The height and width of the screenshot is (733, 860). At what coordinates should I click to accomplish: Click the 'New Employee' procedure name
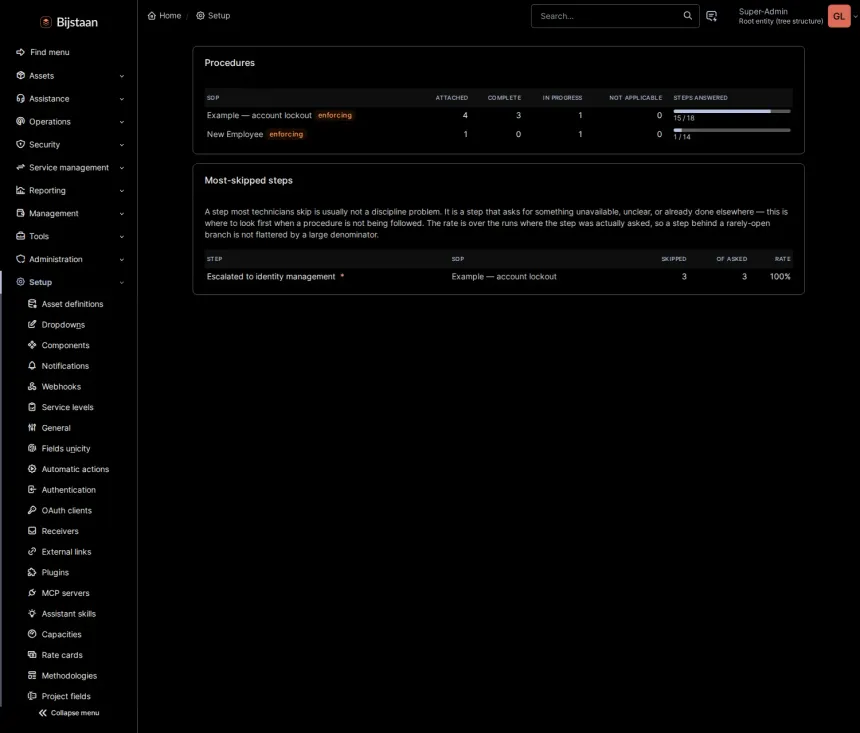pos(235,134)
